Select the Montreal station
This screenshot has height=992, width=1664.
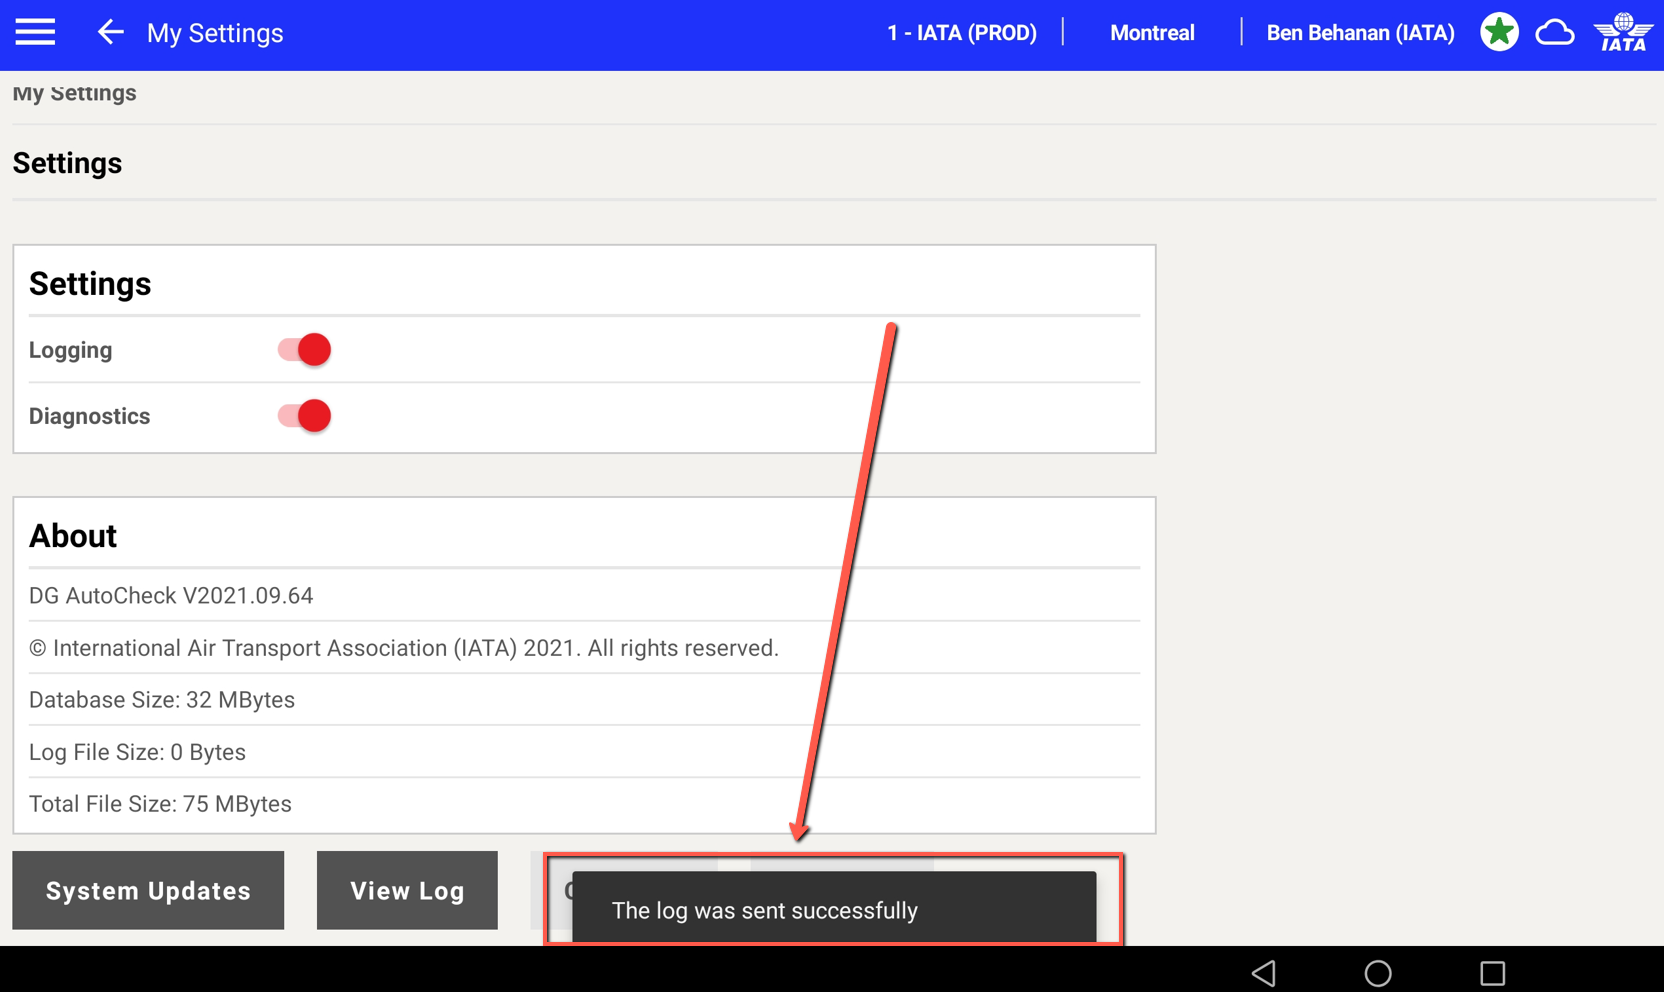[1152, 33]
